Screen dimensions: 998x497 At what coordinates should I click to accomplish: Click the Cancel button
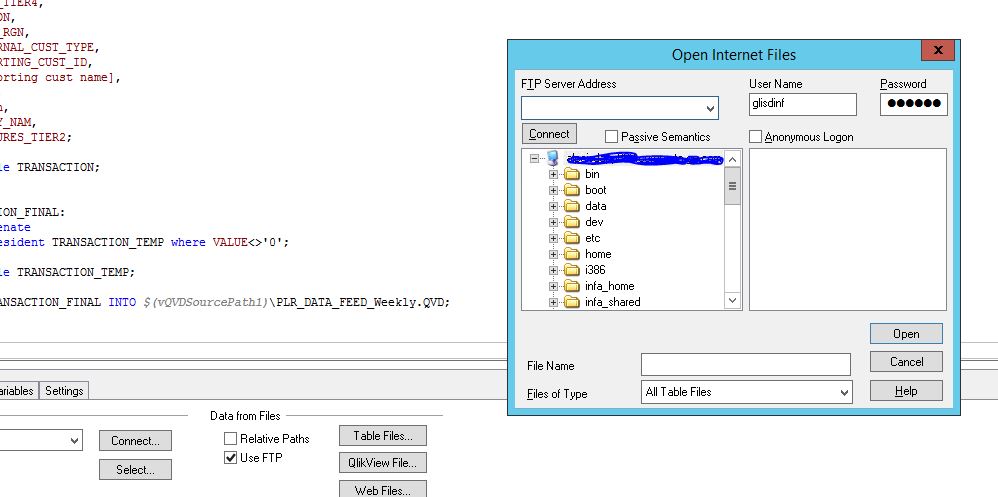pyautogui.click(x=906, y=361)
